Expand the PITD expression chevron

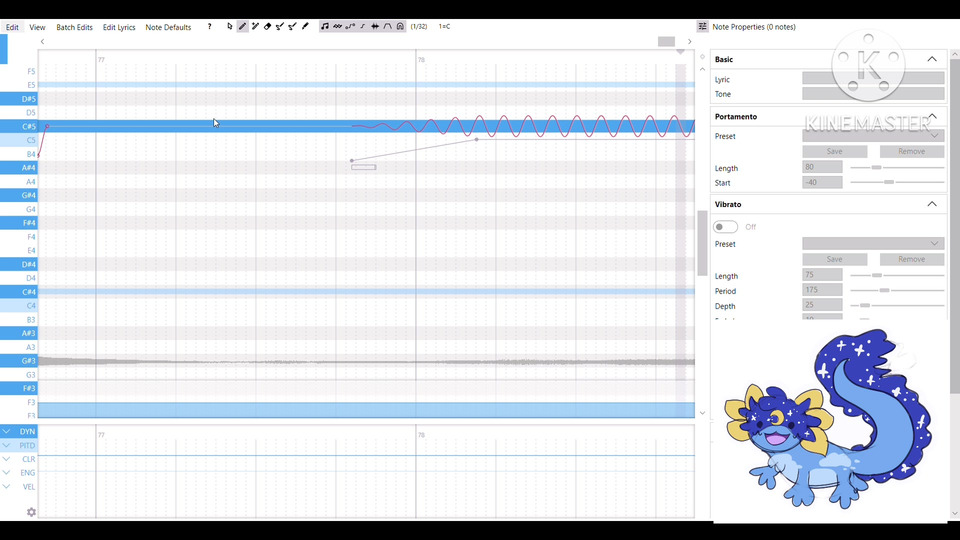tap(6, 445)
